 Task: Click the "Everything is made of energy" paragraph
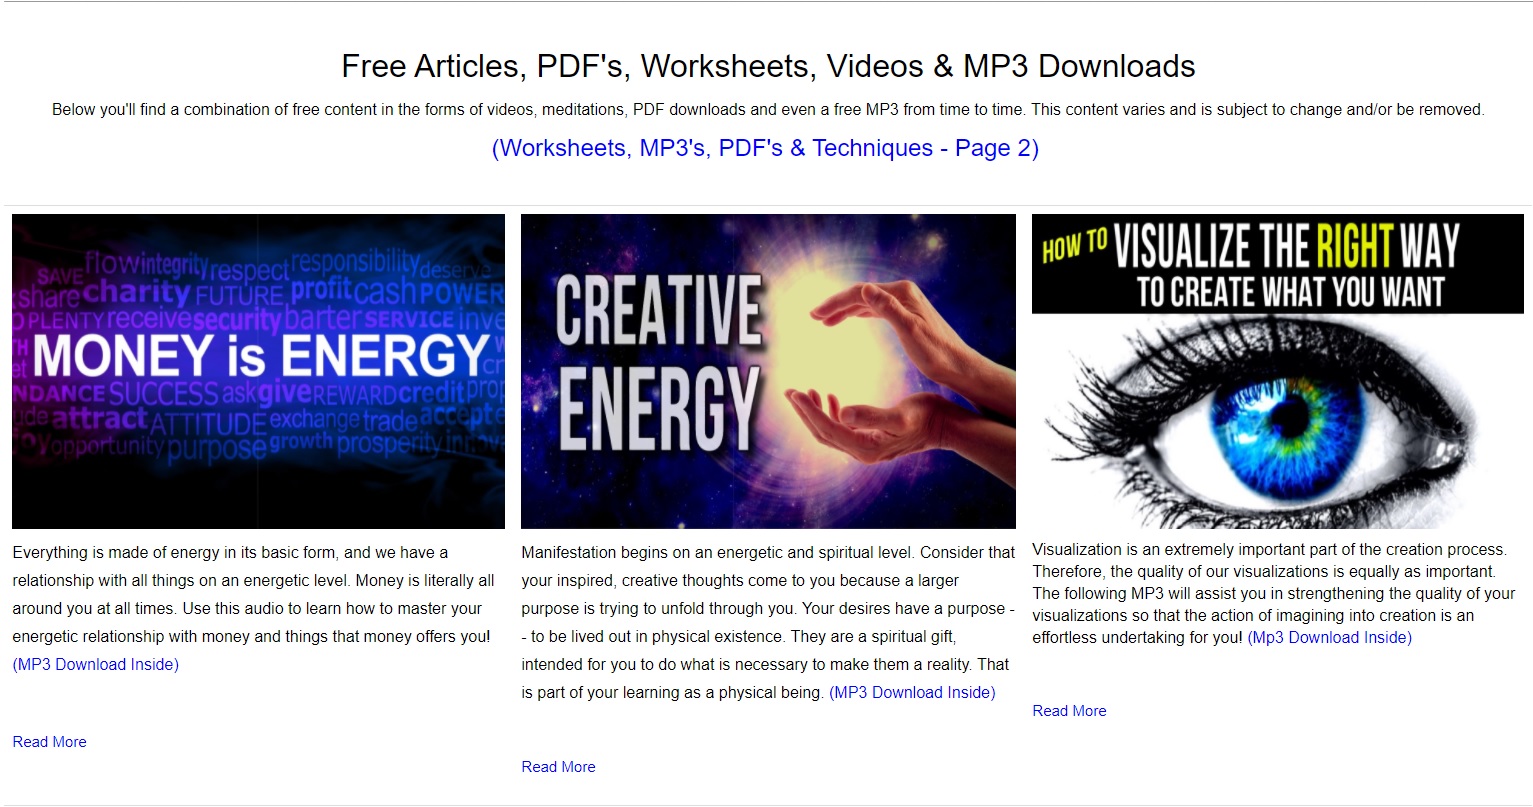254,608
